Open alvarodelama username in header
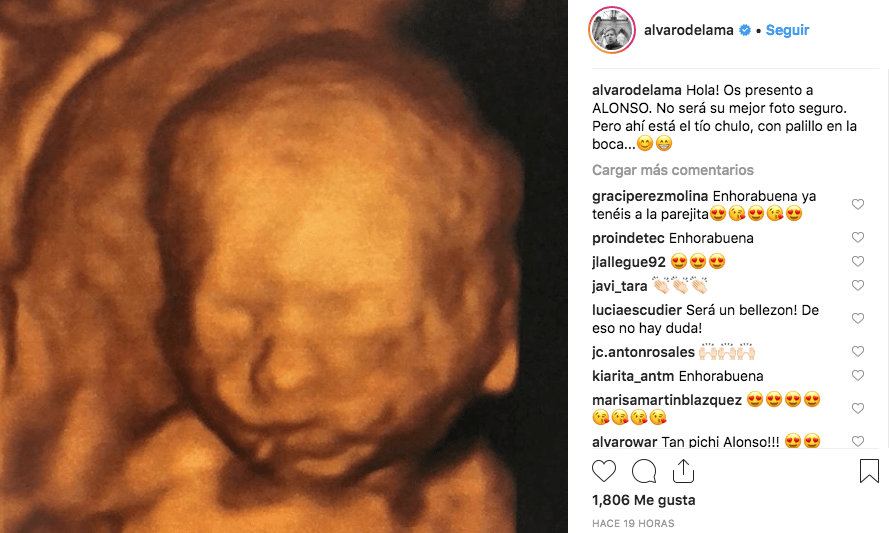Image resolution: width=889 pixels, height=533 pixels. (x=688, y=30)
